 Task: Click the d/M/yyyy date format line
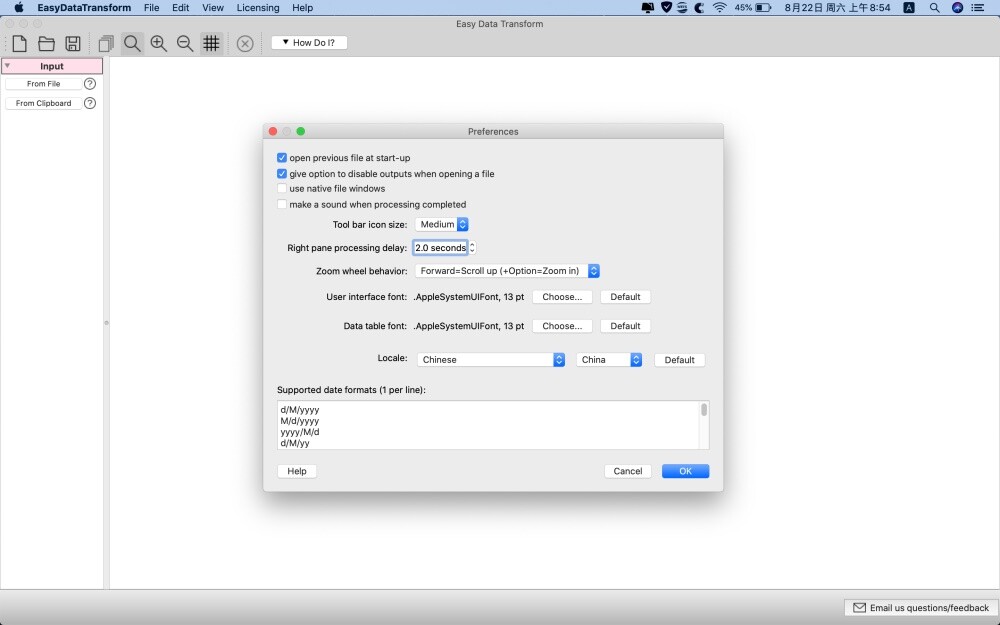coord(300,410)
